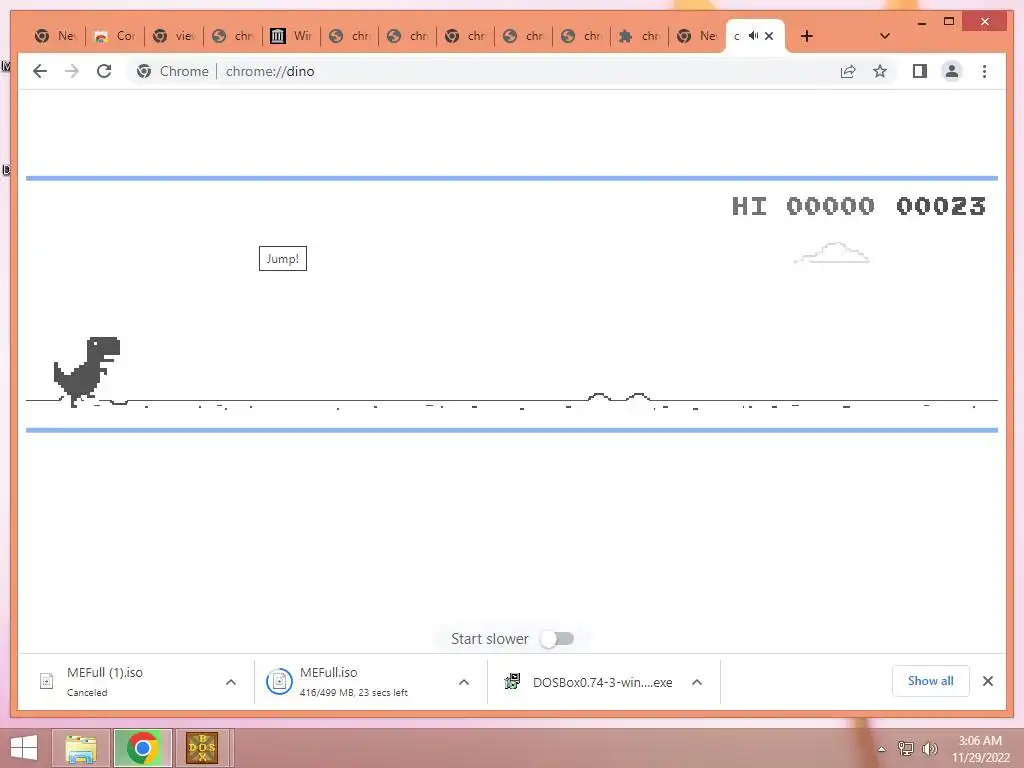1024x768 pixels.
Task: Show hidden system tray icons
Action: pyautogui.click(x=882, y=749)
